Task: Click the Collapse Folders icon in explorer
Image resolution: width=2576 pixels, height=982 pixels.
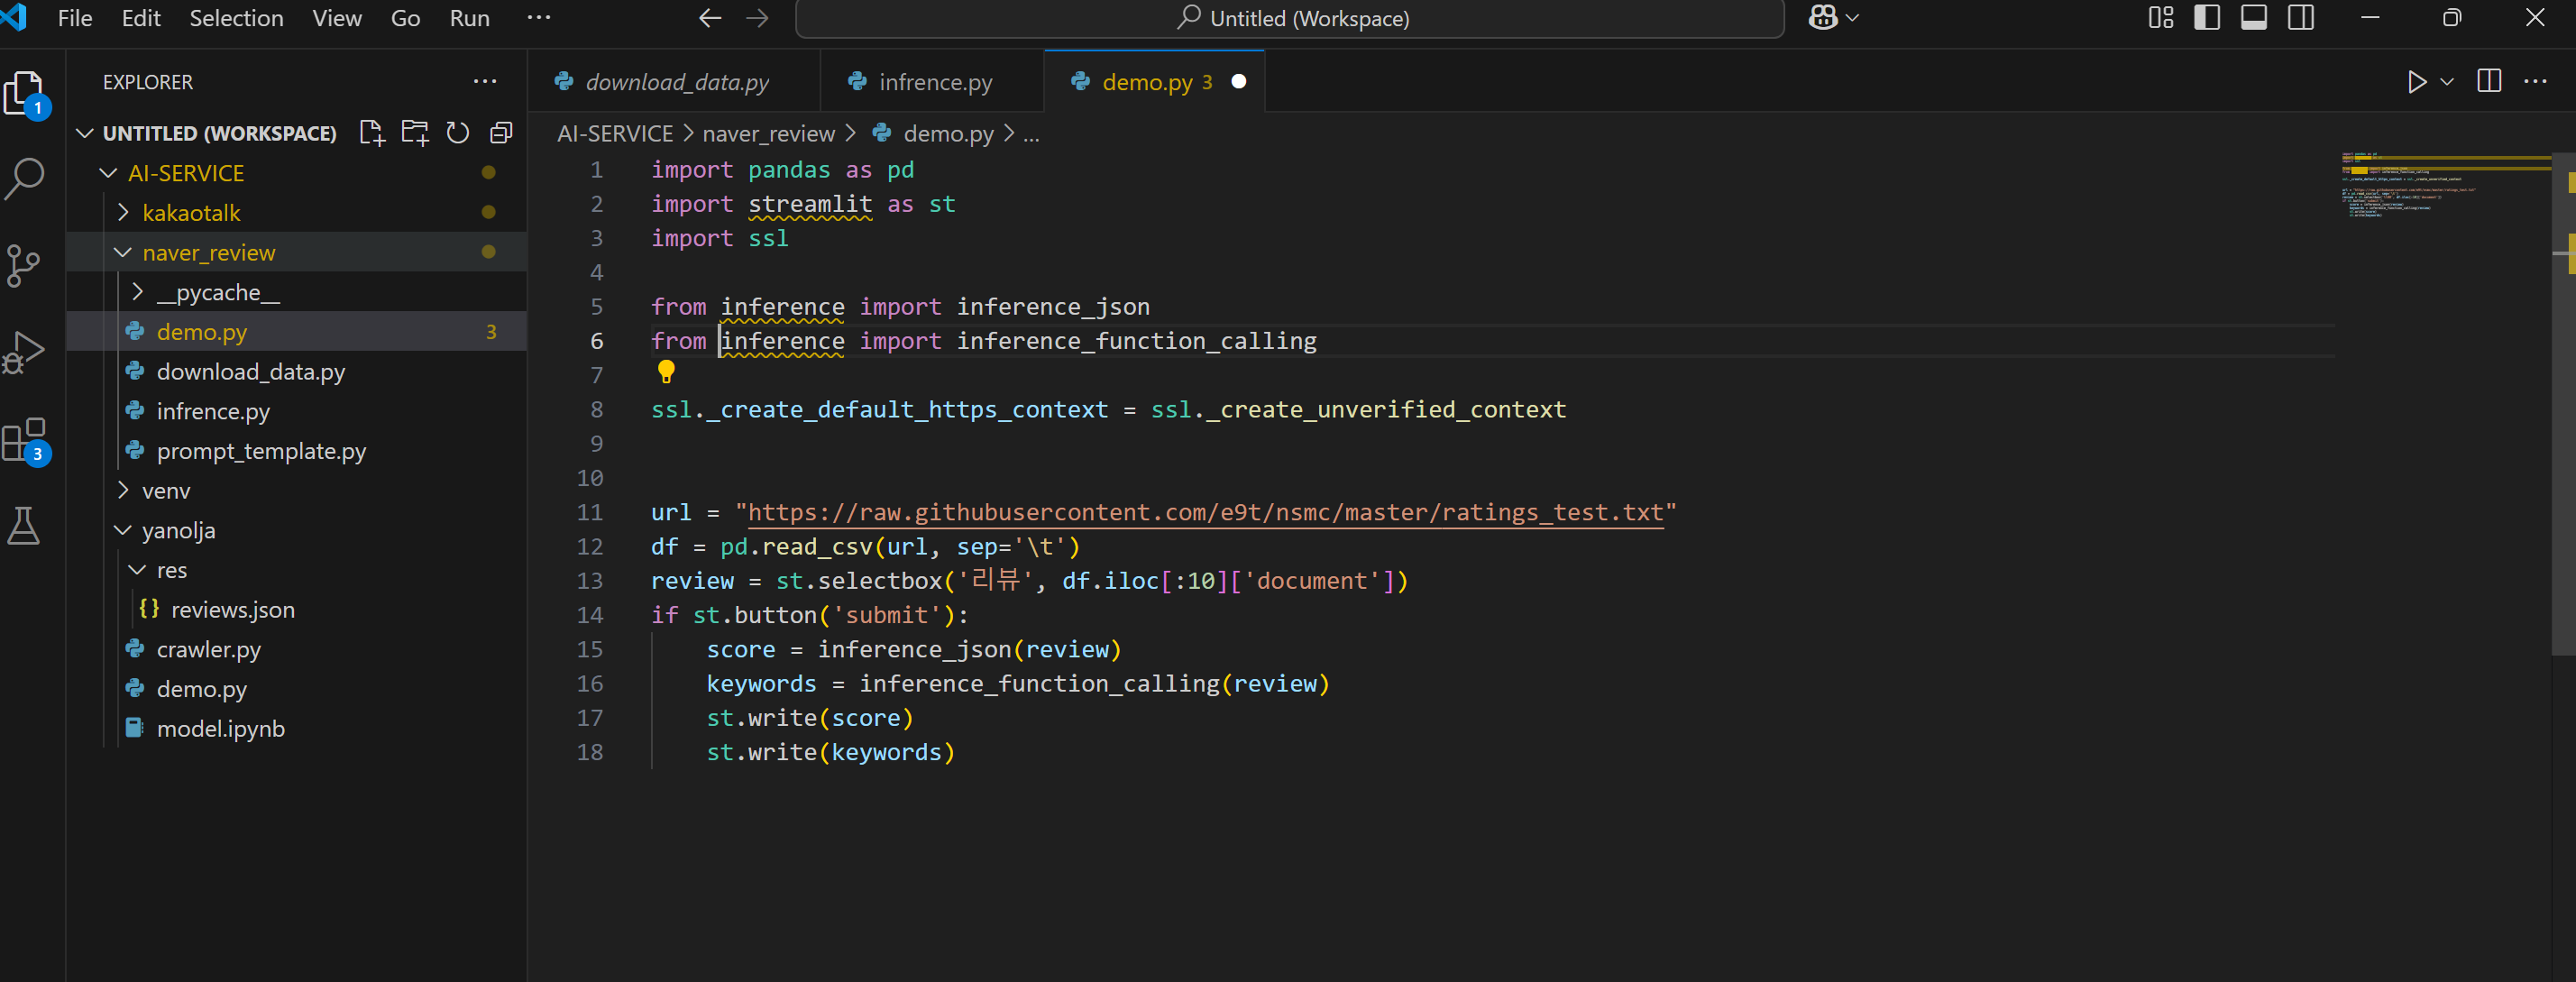Action: click(501, 133)
